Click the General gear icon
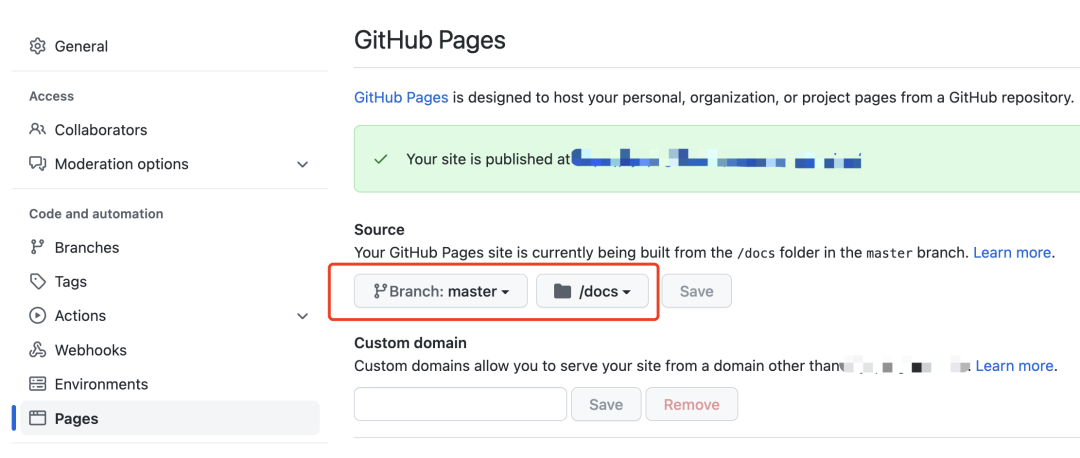The image size is (1080, 458). (37, 46)
